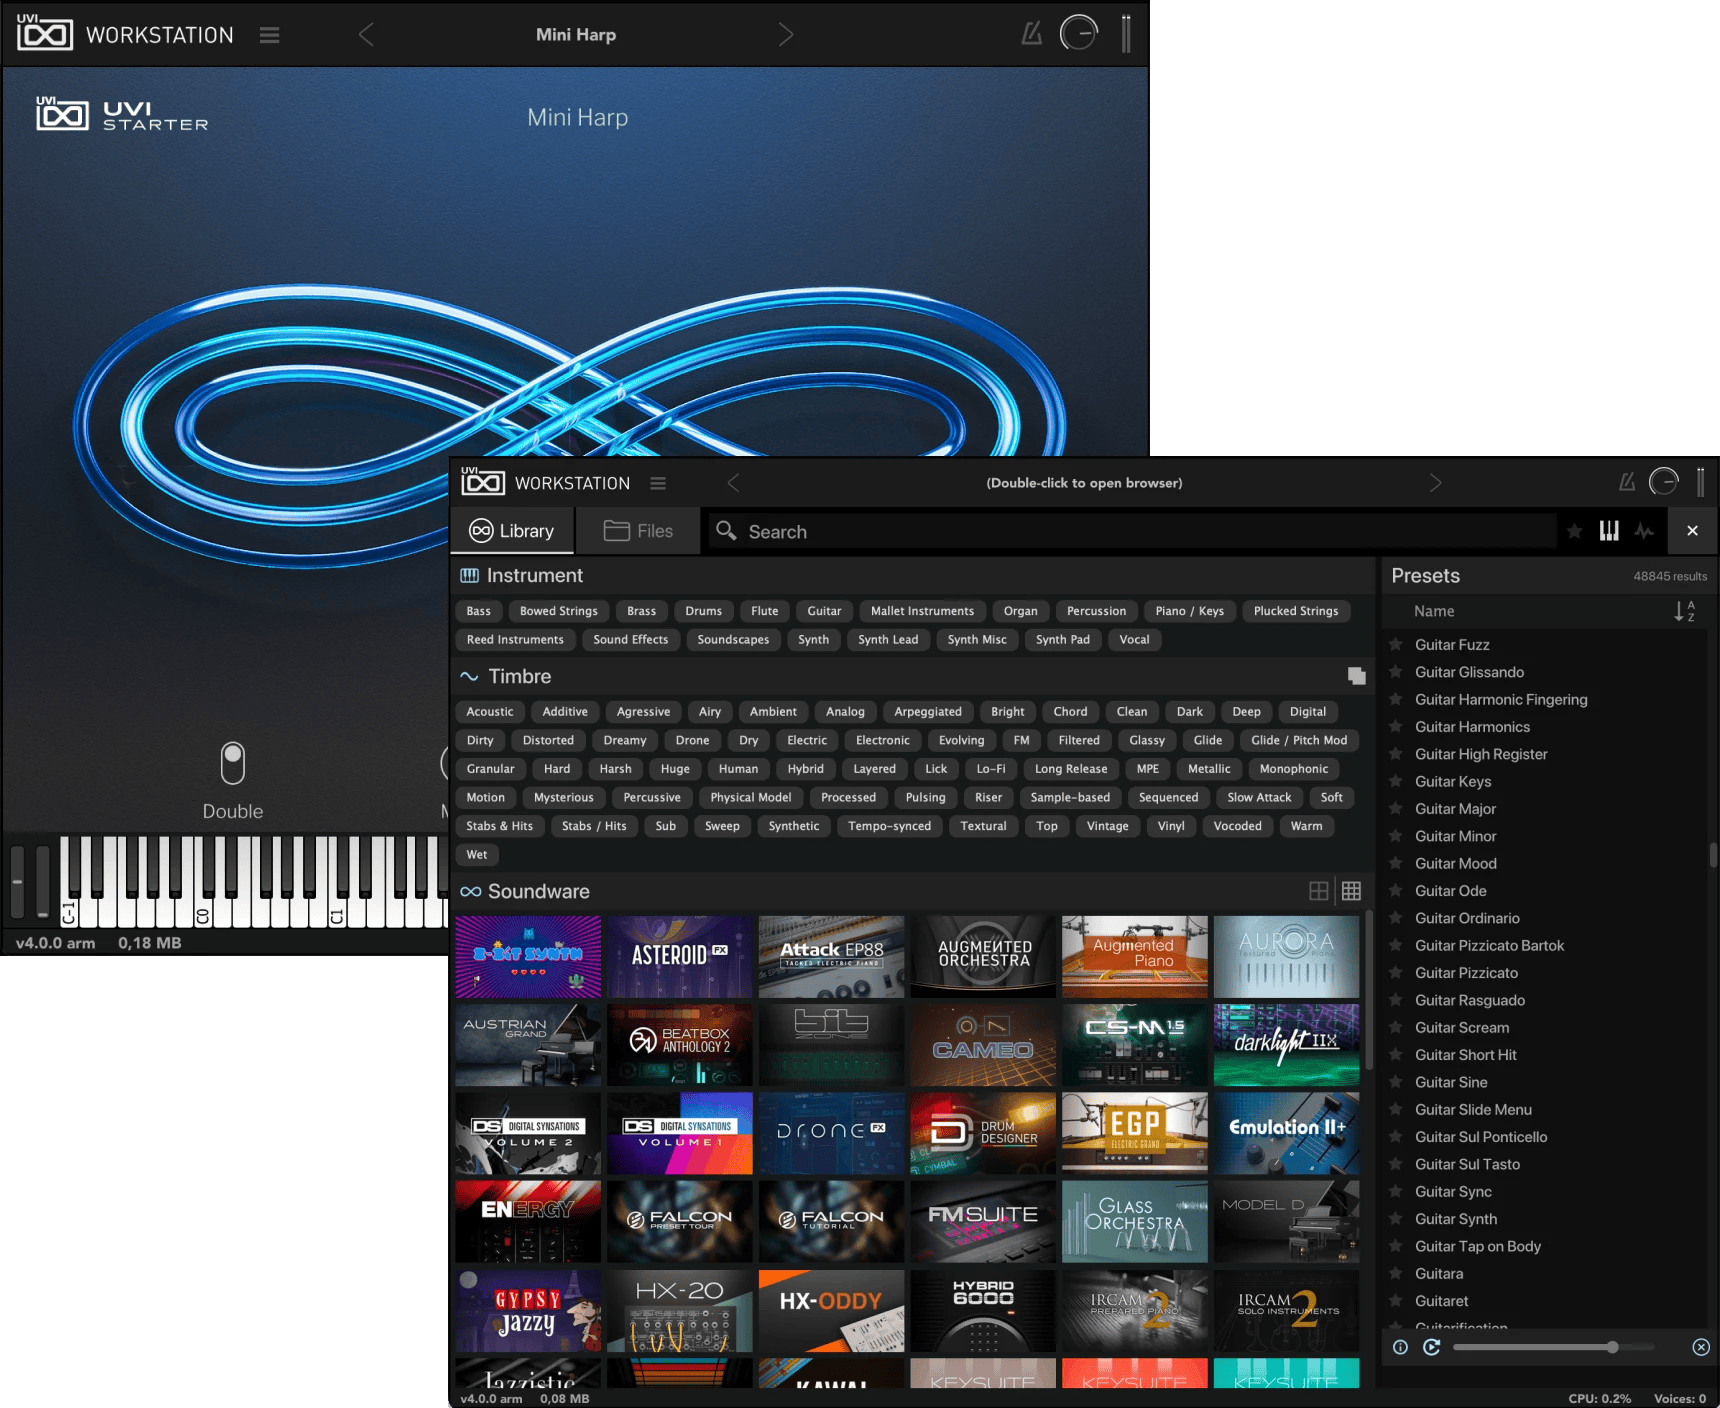Click the Search input field

(x=1132, y=532)
